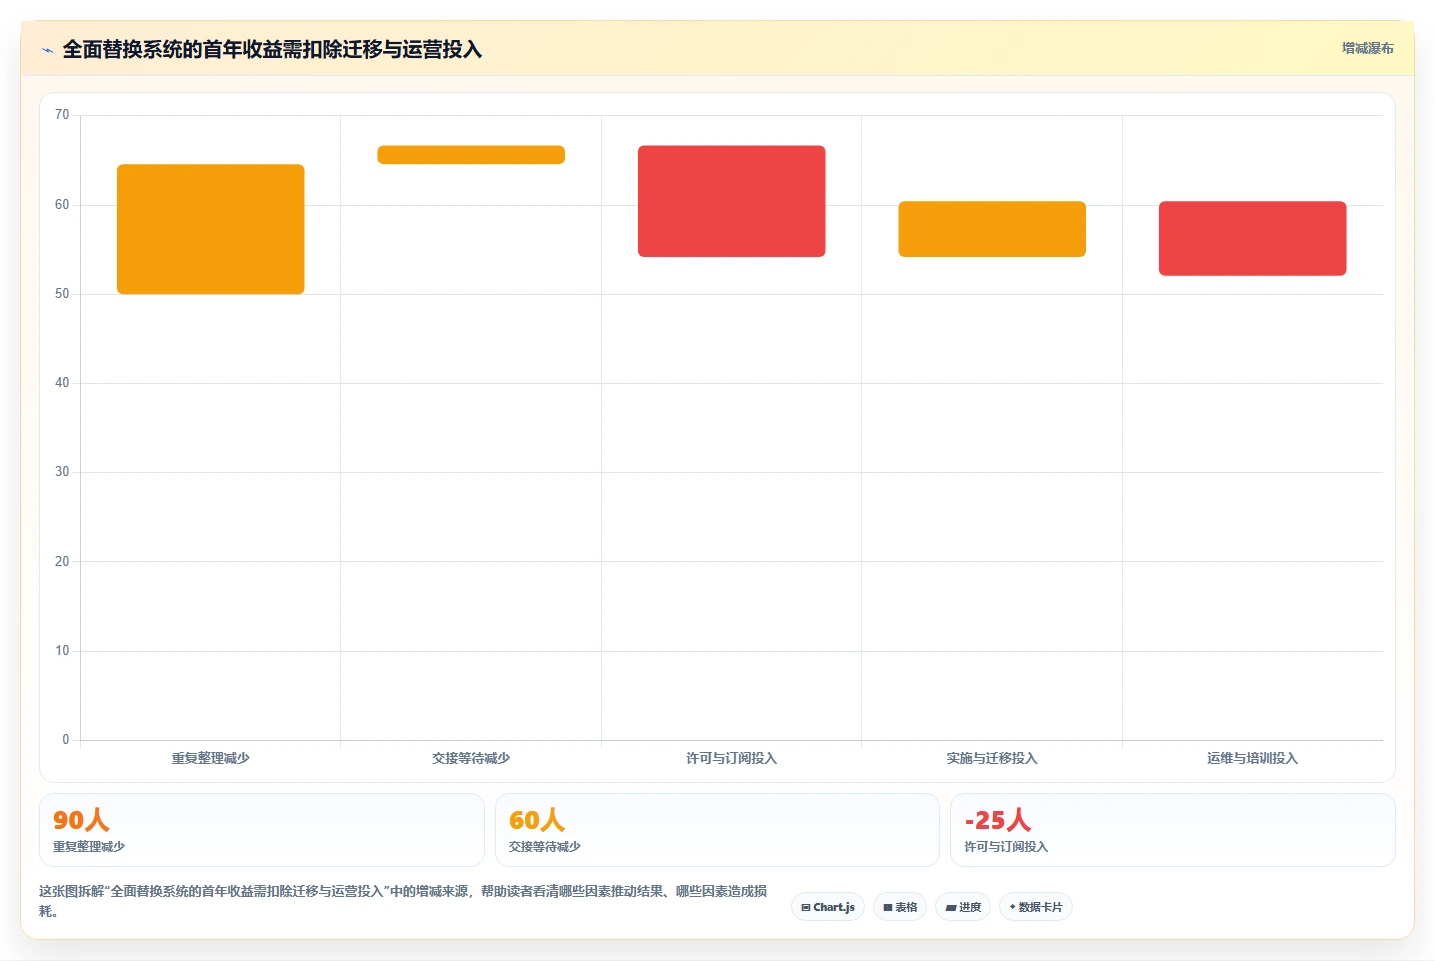This screenshot has height=961, width=1435.
Task: Click the y-axis value 70
Action: point(62,115)
